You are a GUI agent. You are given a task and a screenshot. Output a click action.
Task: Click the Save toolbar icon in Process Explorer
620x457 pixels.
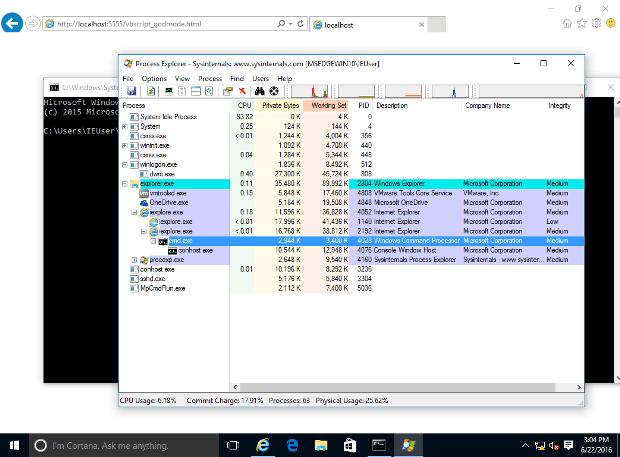tap(132, 91)
